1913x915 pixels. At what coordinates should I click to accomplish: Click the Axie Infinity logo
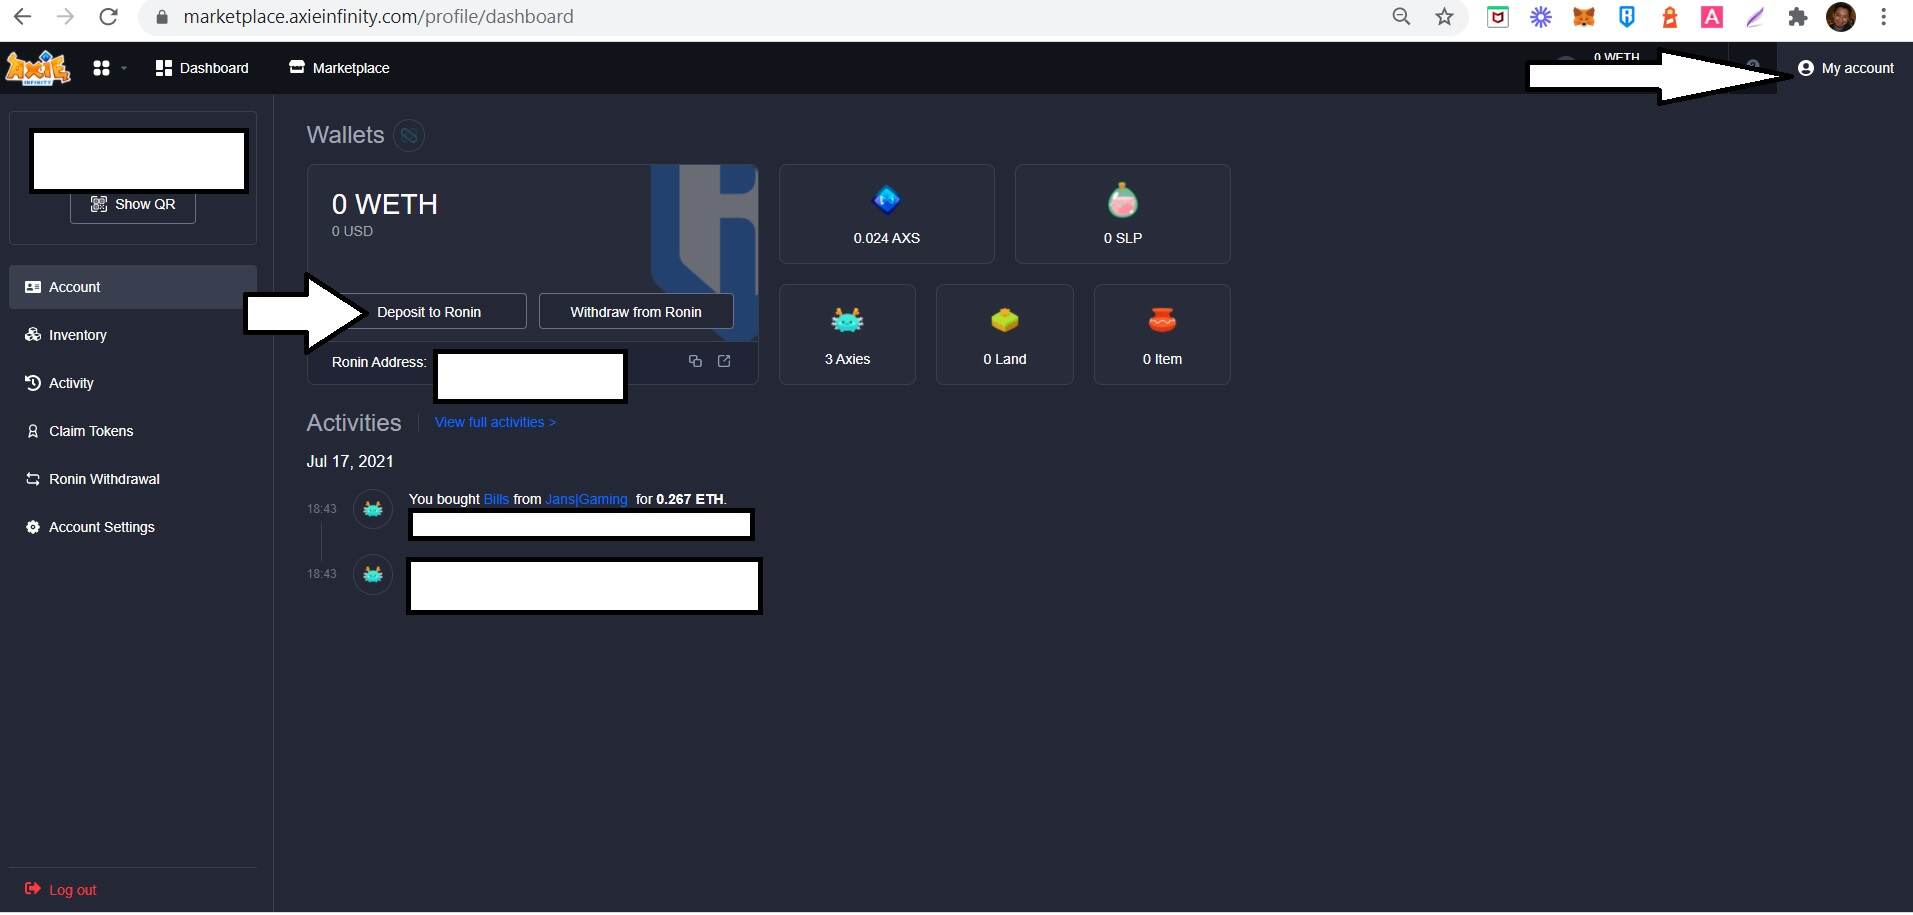[37, 68]
